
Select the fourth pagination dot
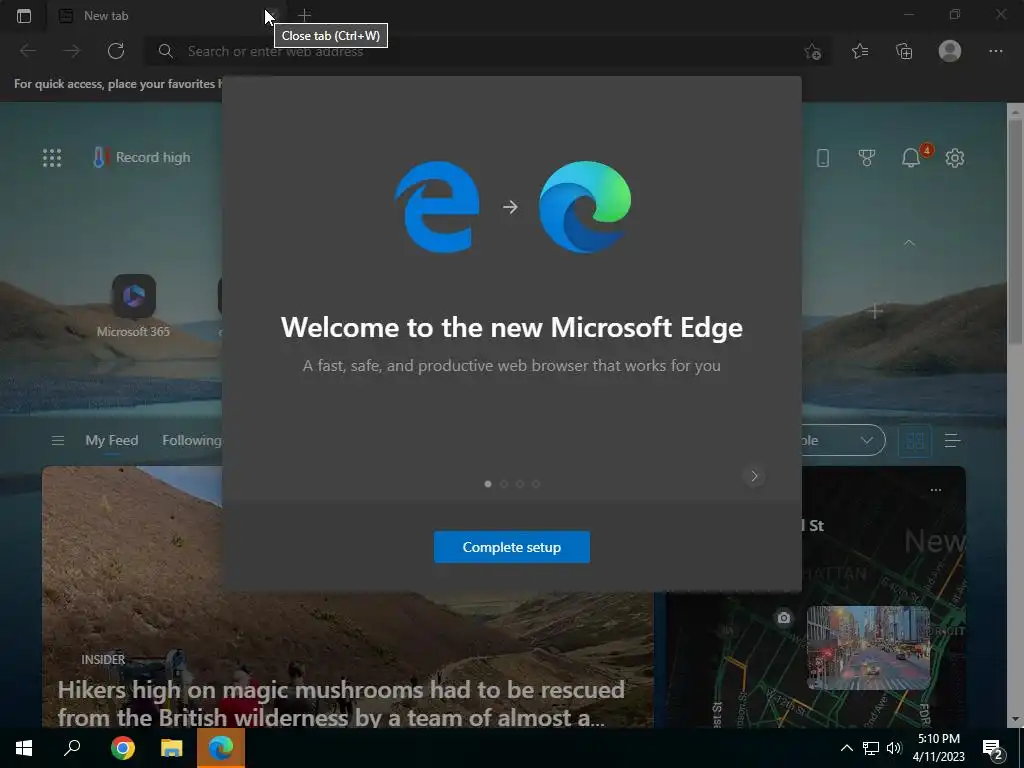coord(536,484)
